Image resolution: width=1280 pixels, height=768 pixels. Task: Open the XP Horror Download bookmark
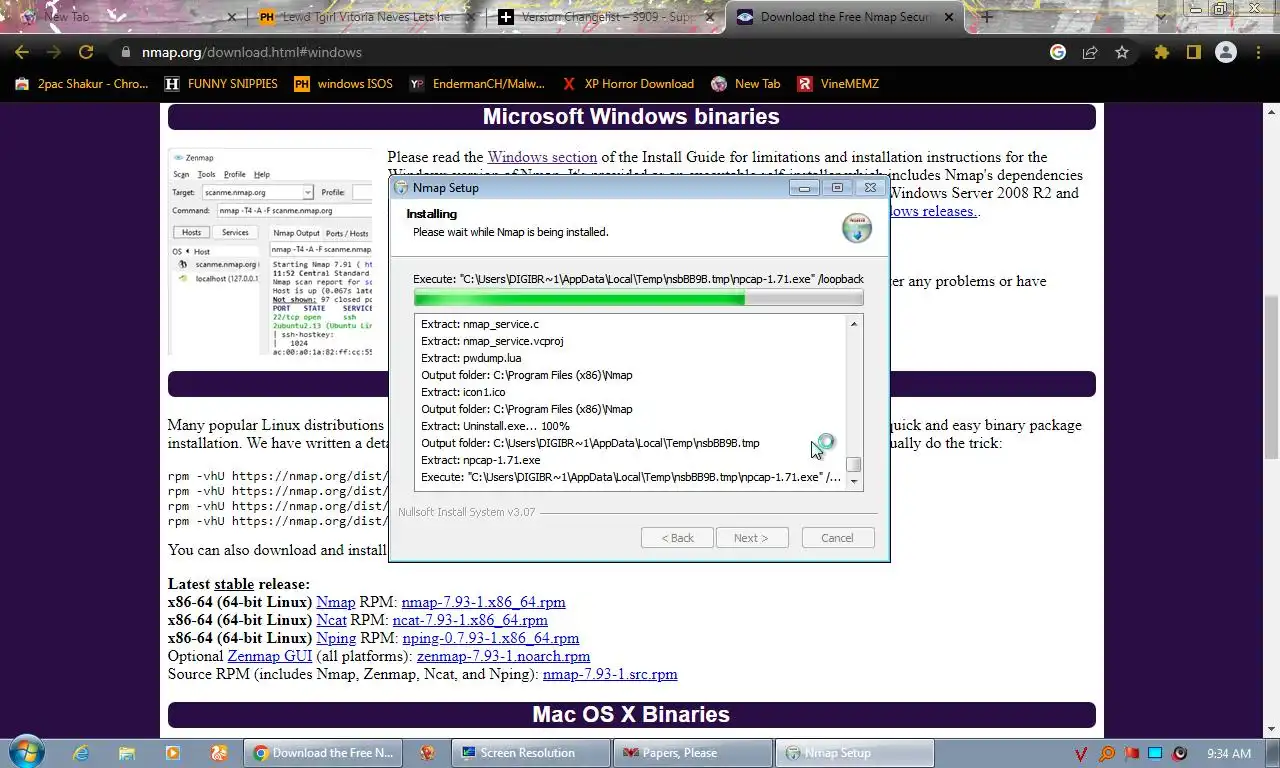[628, 84]
